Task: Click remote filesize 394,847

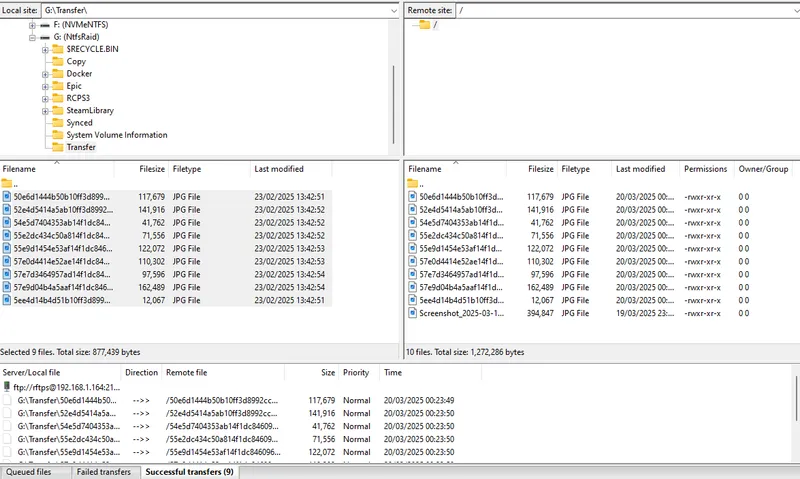Action: click(540, 313)
